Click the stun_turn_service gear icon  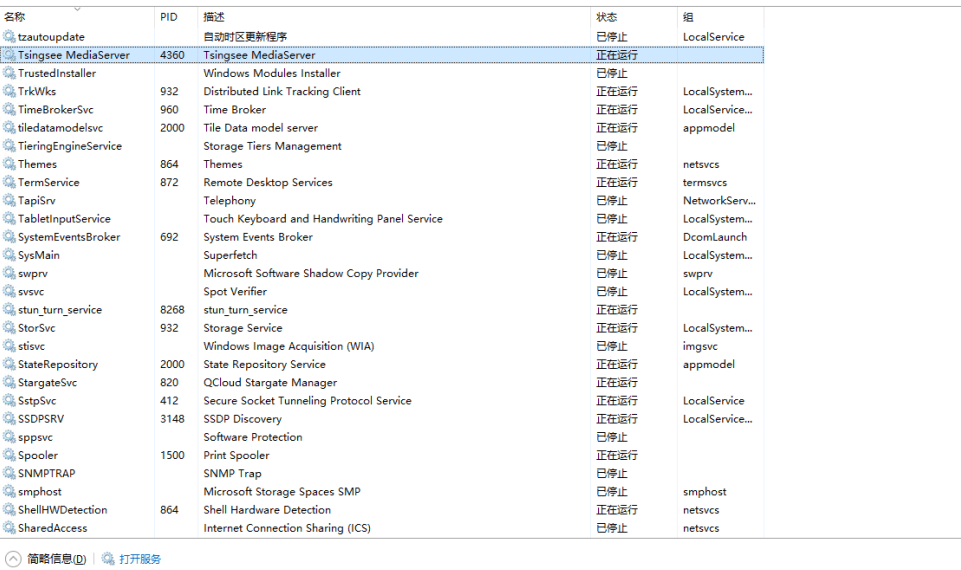[10, 310]
